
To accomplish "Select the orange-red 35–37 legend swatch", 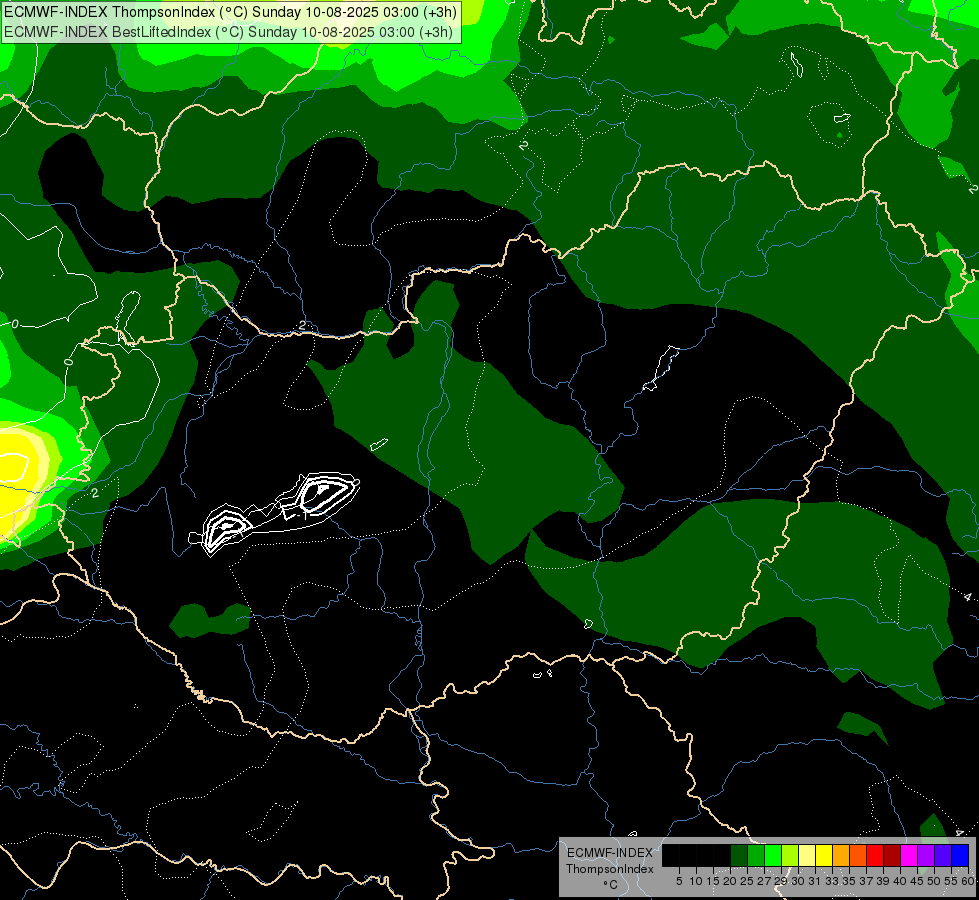I will [858, 855].
